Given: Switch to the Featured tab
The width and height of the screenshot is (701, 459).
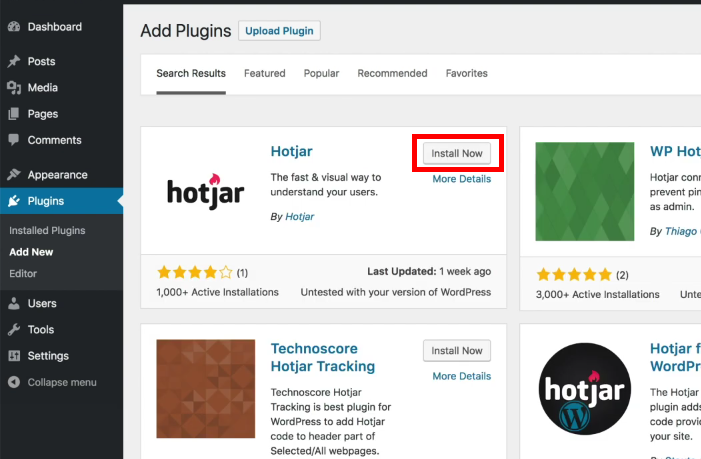Looking at the screenshot, I should 265,73.
